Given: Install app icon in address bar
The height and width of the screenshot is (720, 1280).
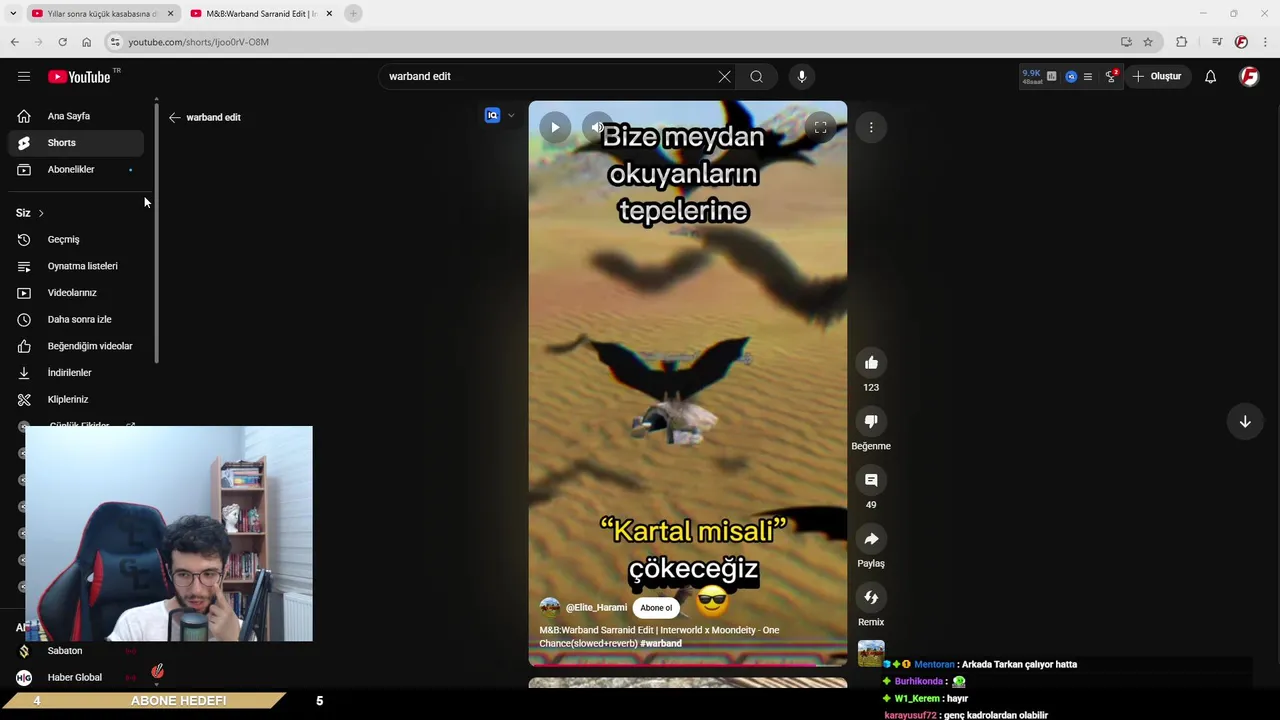Looking at the screenshot, I should click(1126, 42).
